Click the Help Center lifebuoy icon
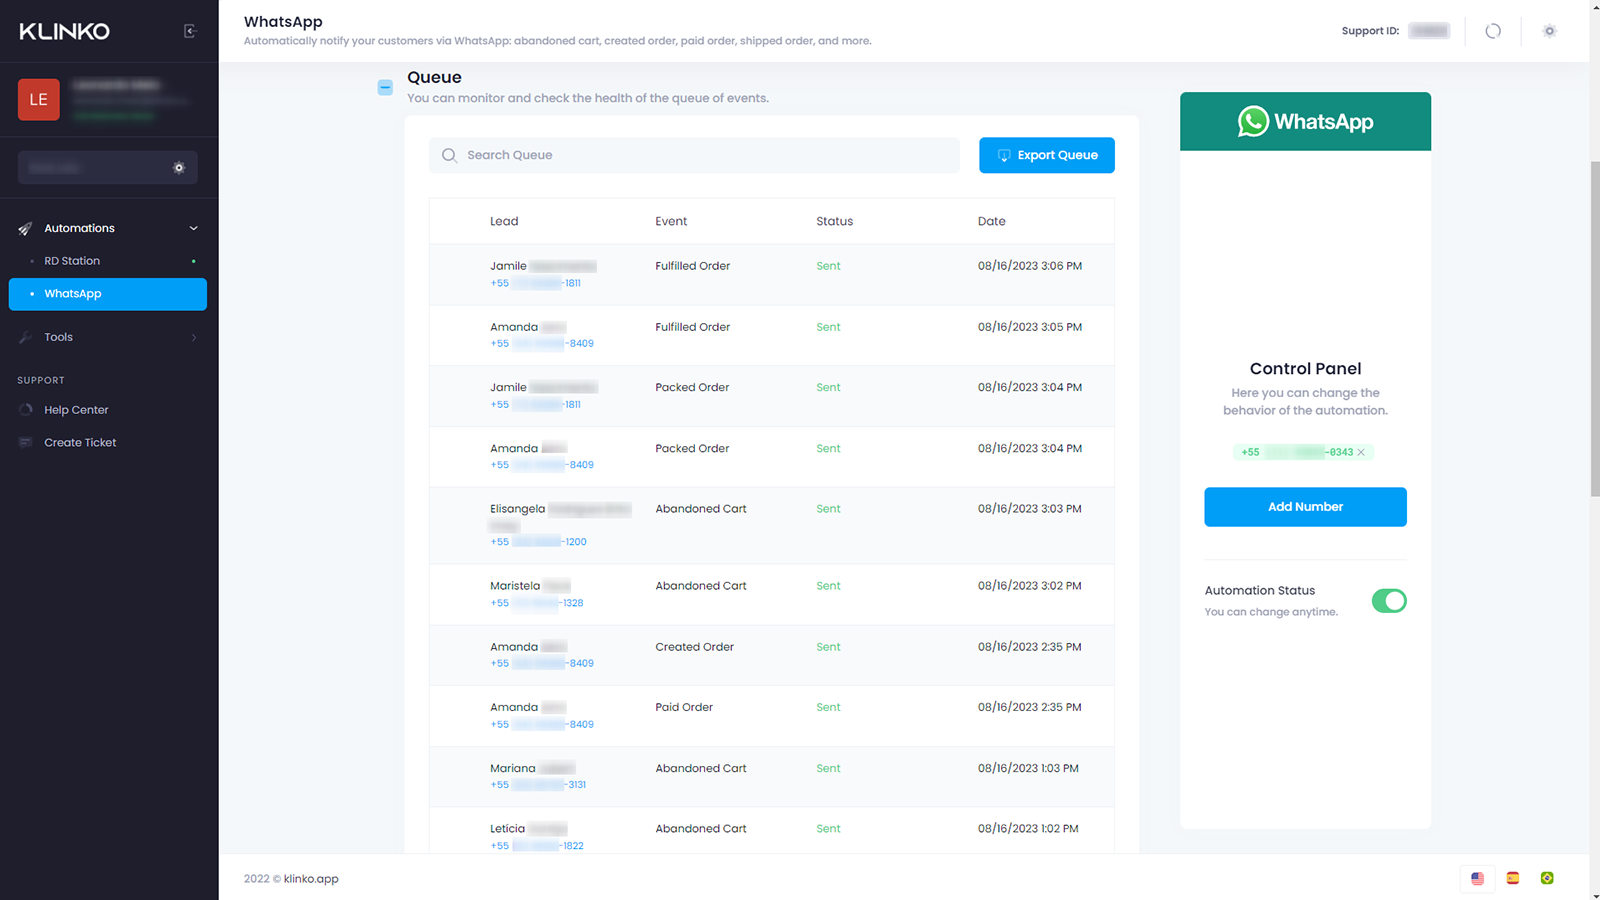 point(24,409)
